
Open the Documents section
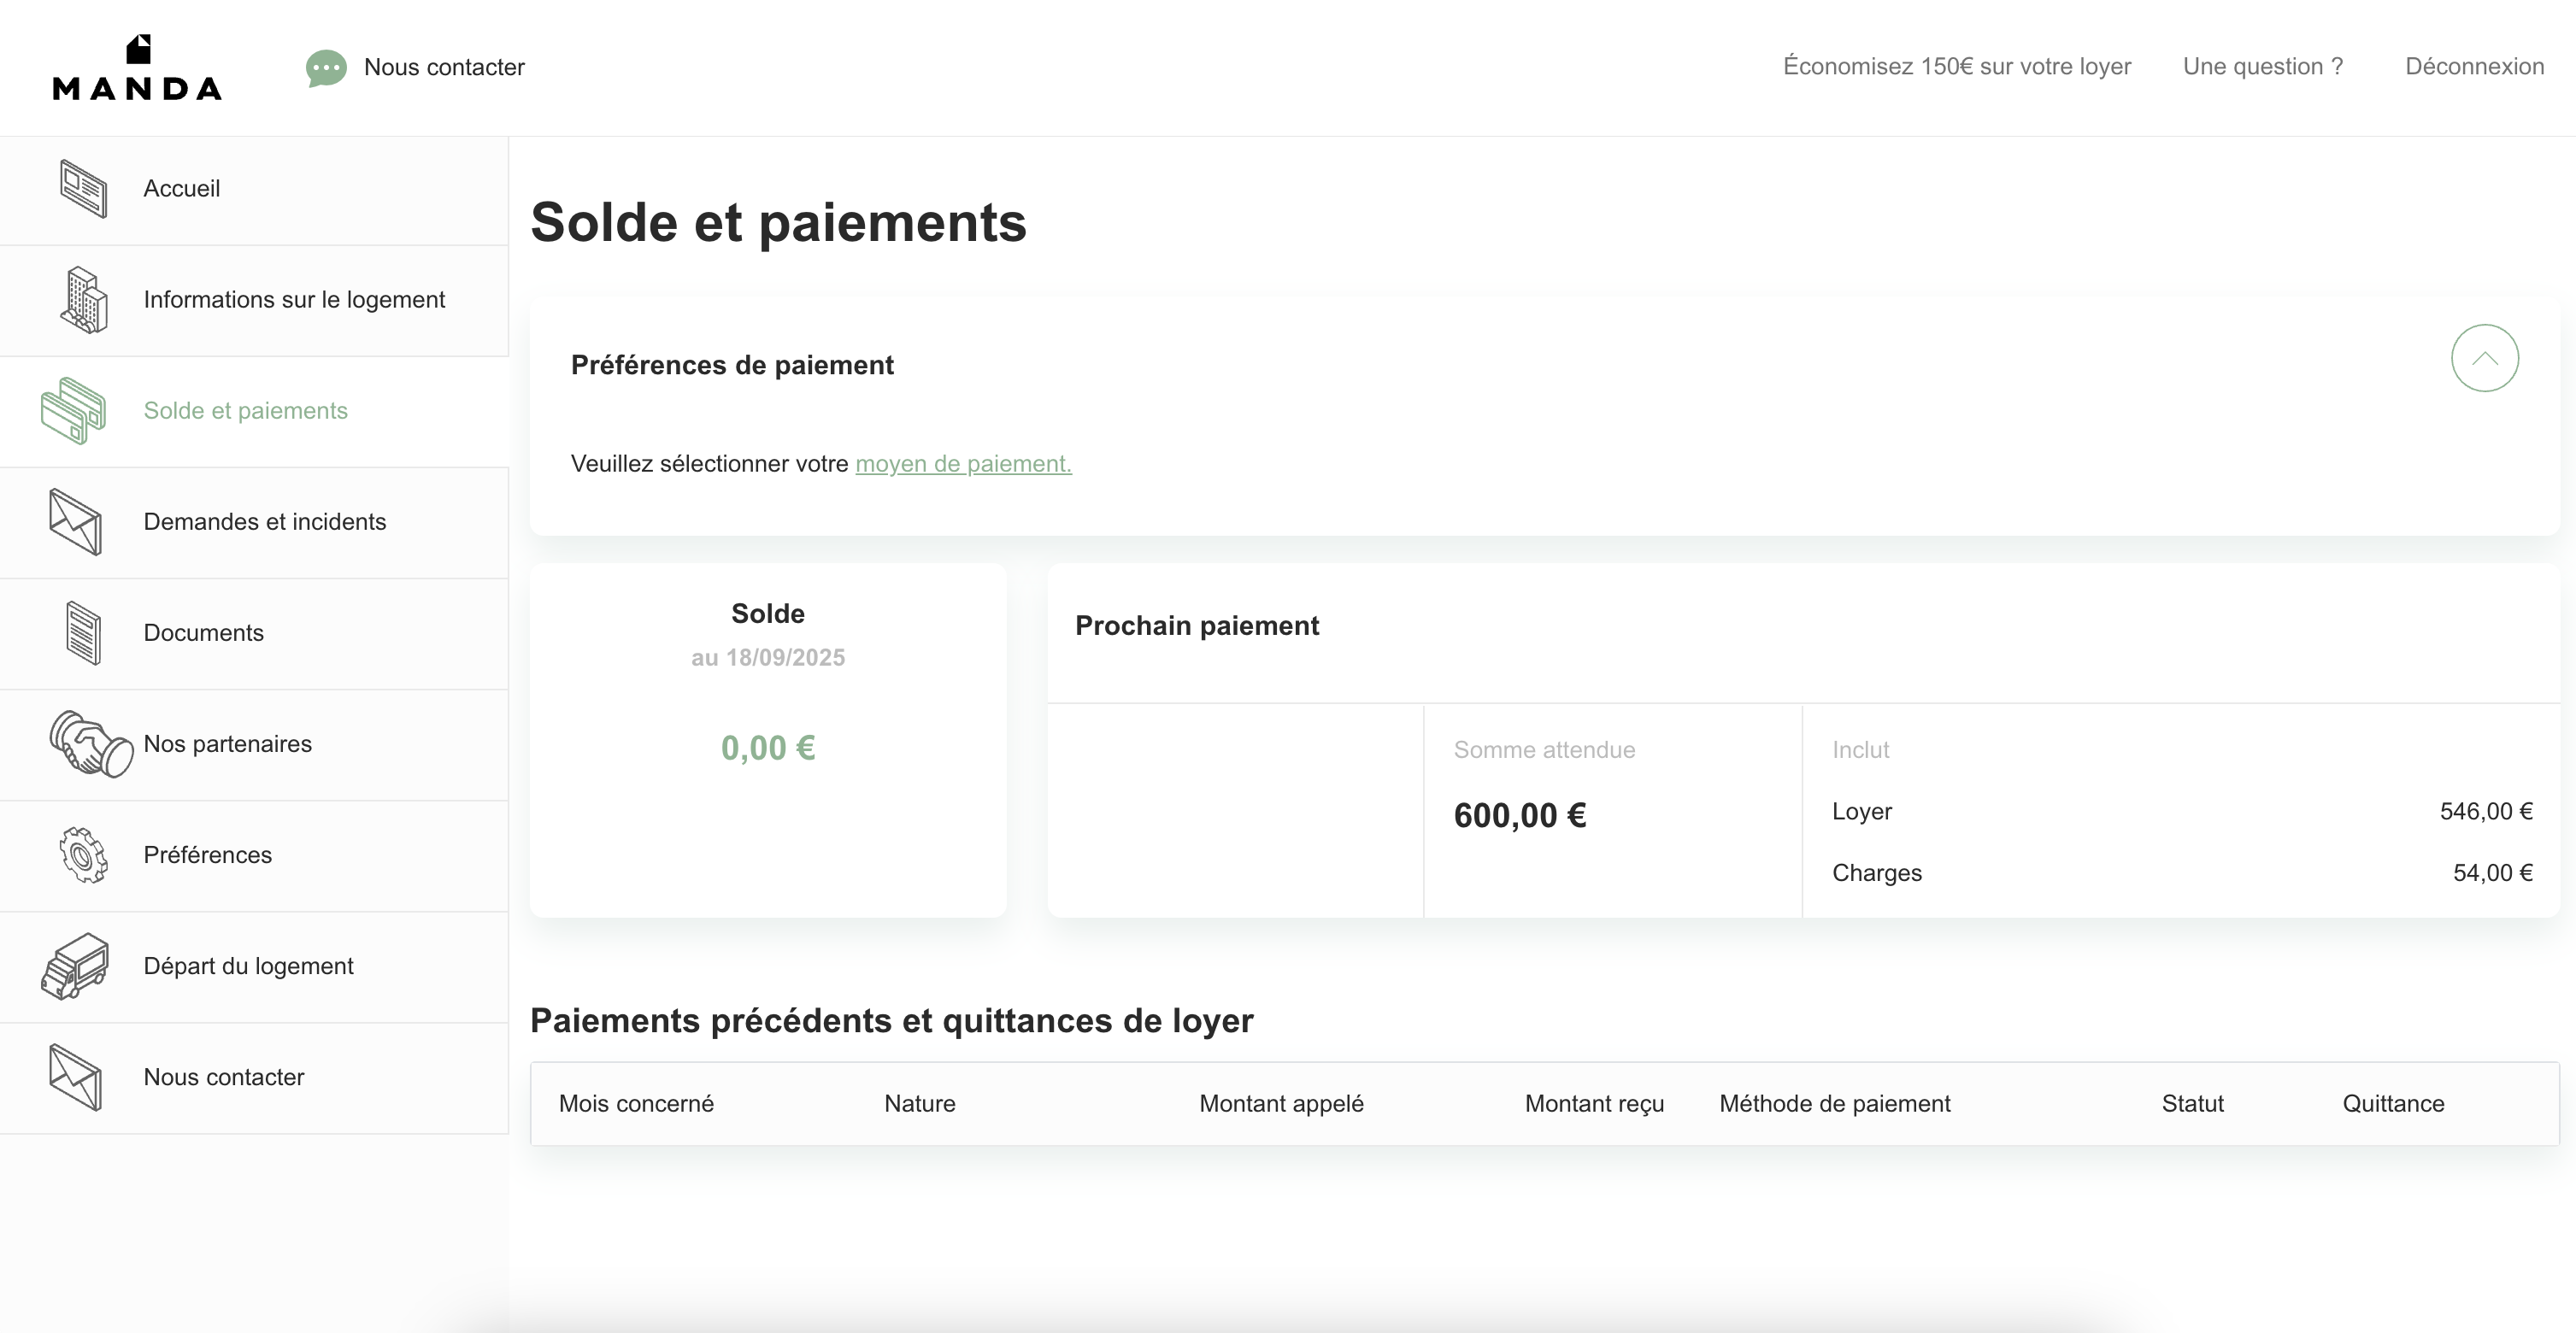point(254,634)
